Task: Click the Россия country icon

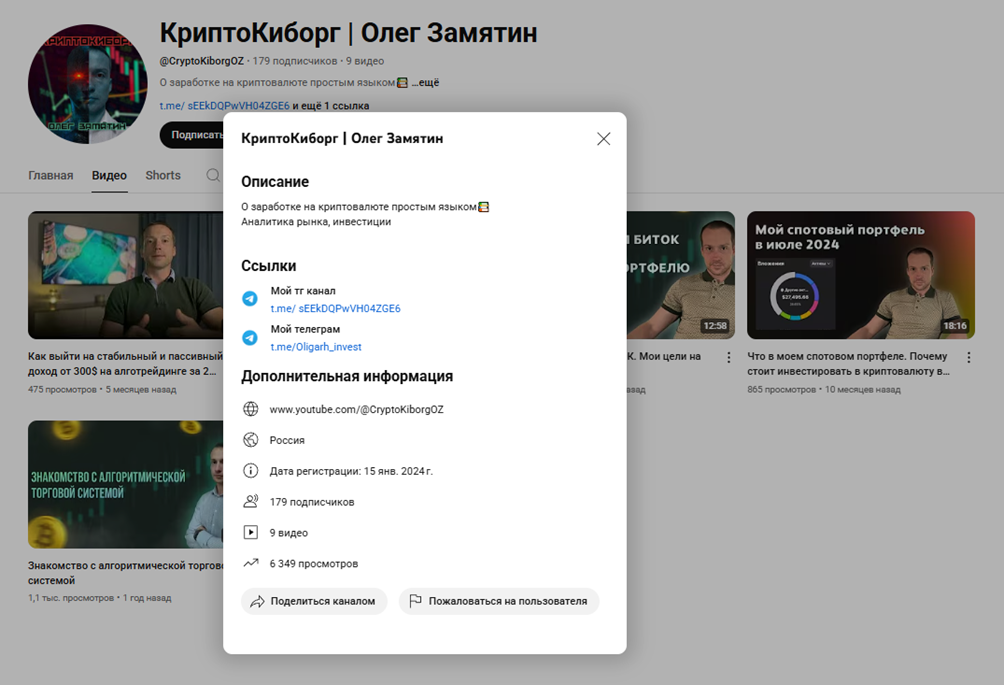Action: point(250,440)
